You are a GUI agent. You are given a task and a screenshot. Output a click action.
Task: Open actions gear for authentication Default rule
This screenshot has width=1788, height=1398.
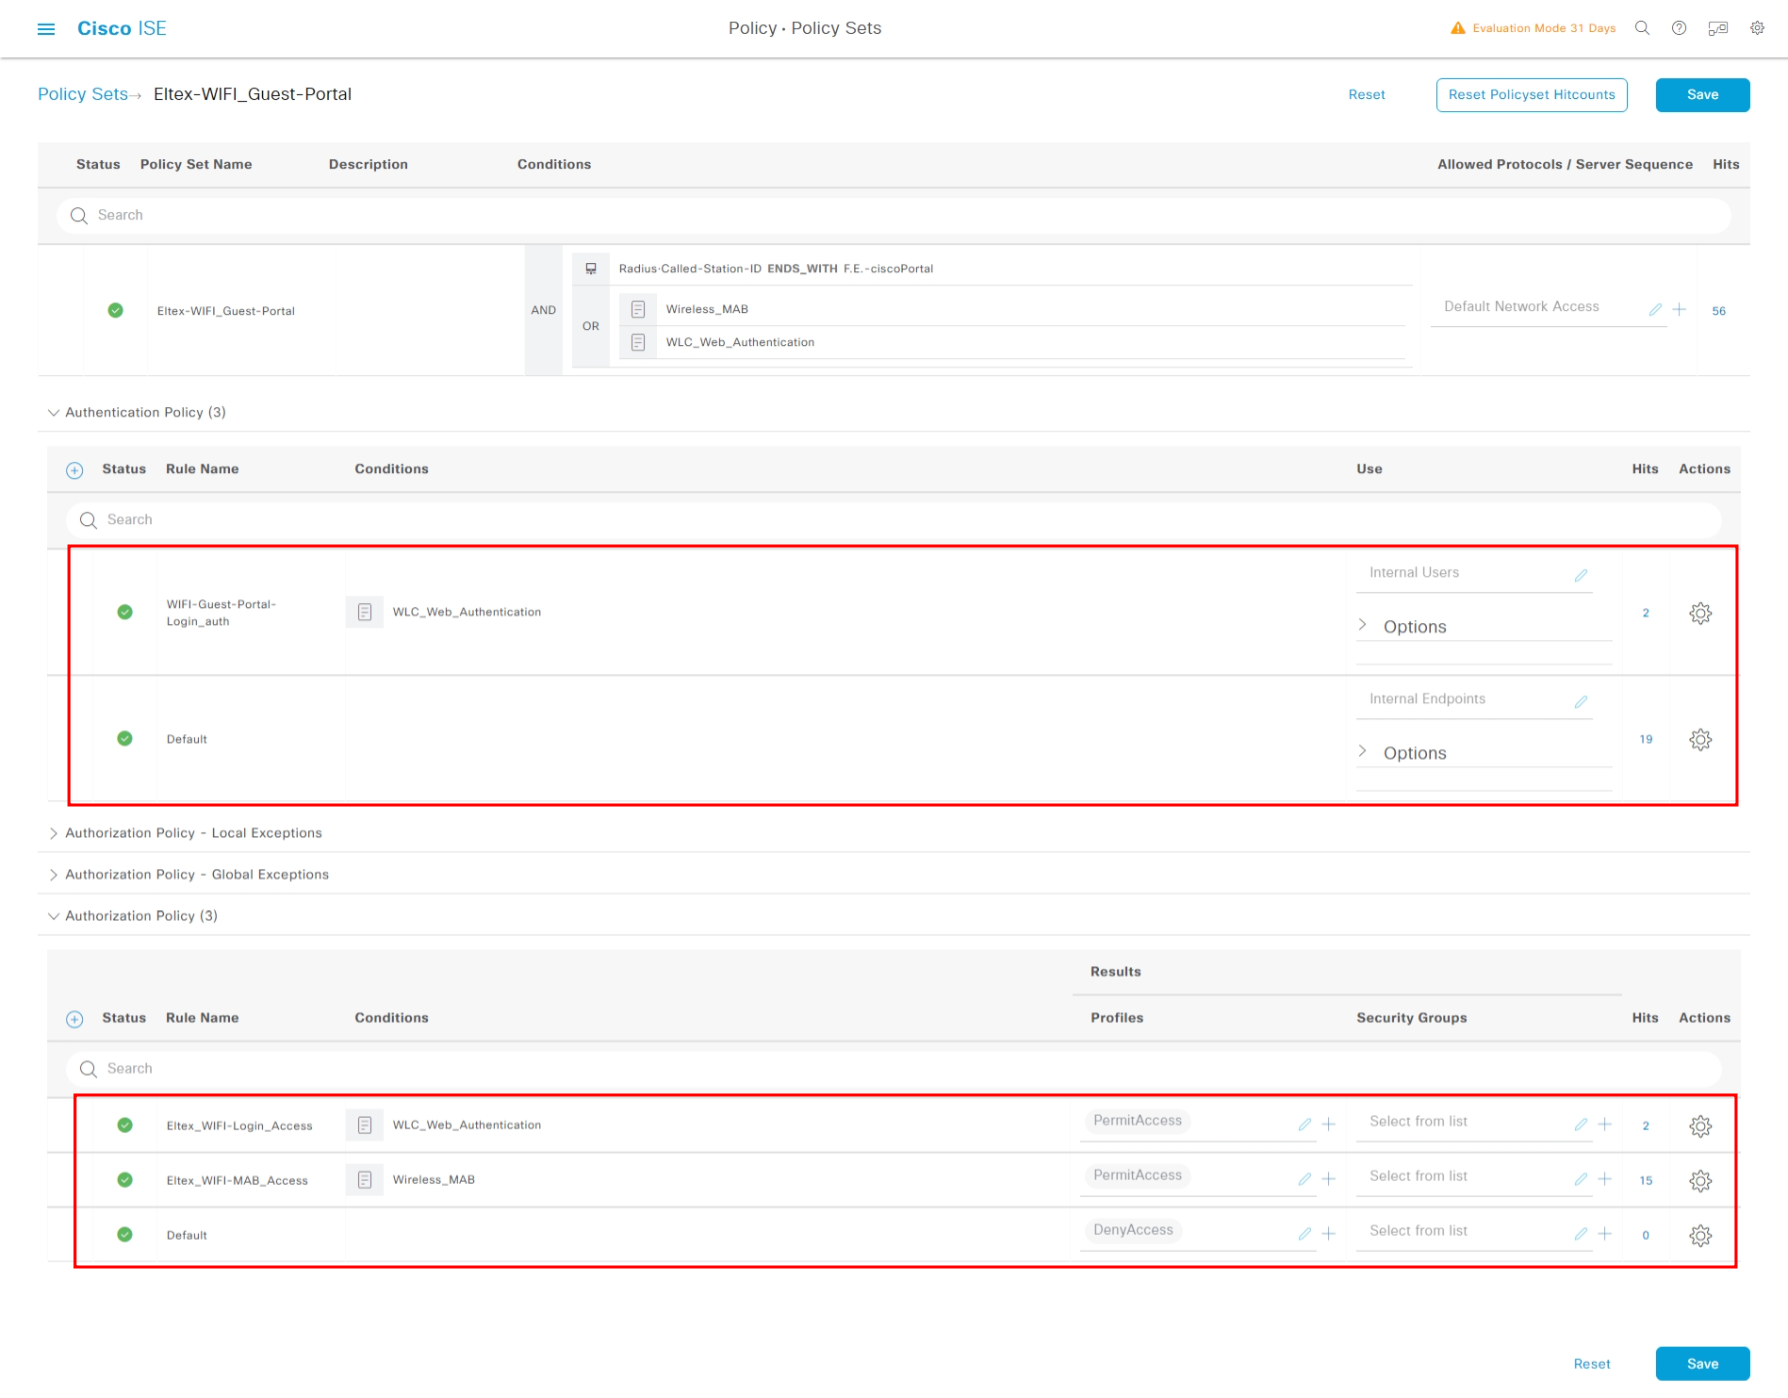pyautogui.click(x=1700, y=740)
